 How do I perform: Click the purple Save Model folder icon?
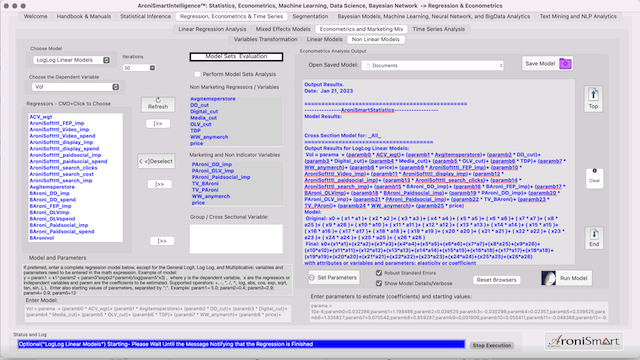tap(565, 64)
